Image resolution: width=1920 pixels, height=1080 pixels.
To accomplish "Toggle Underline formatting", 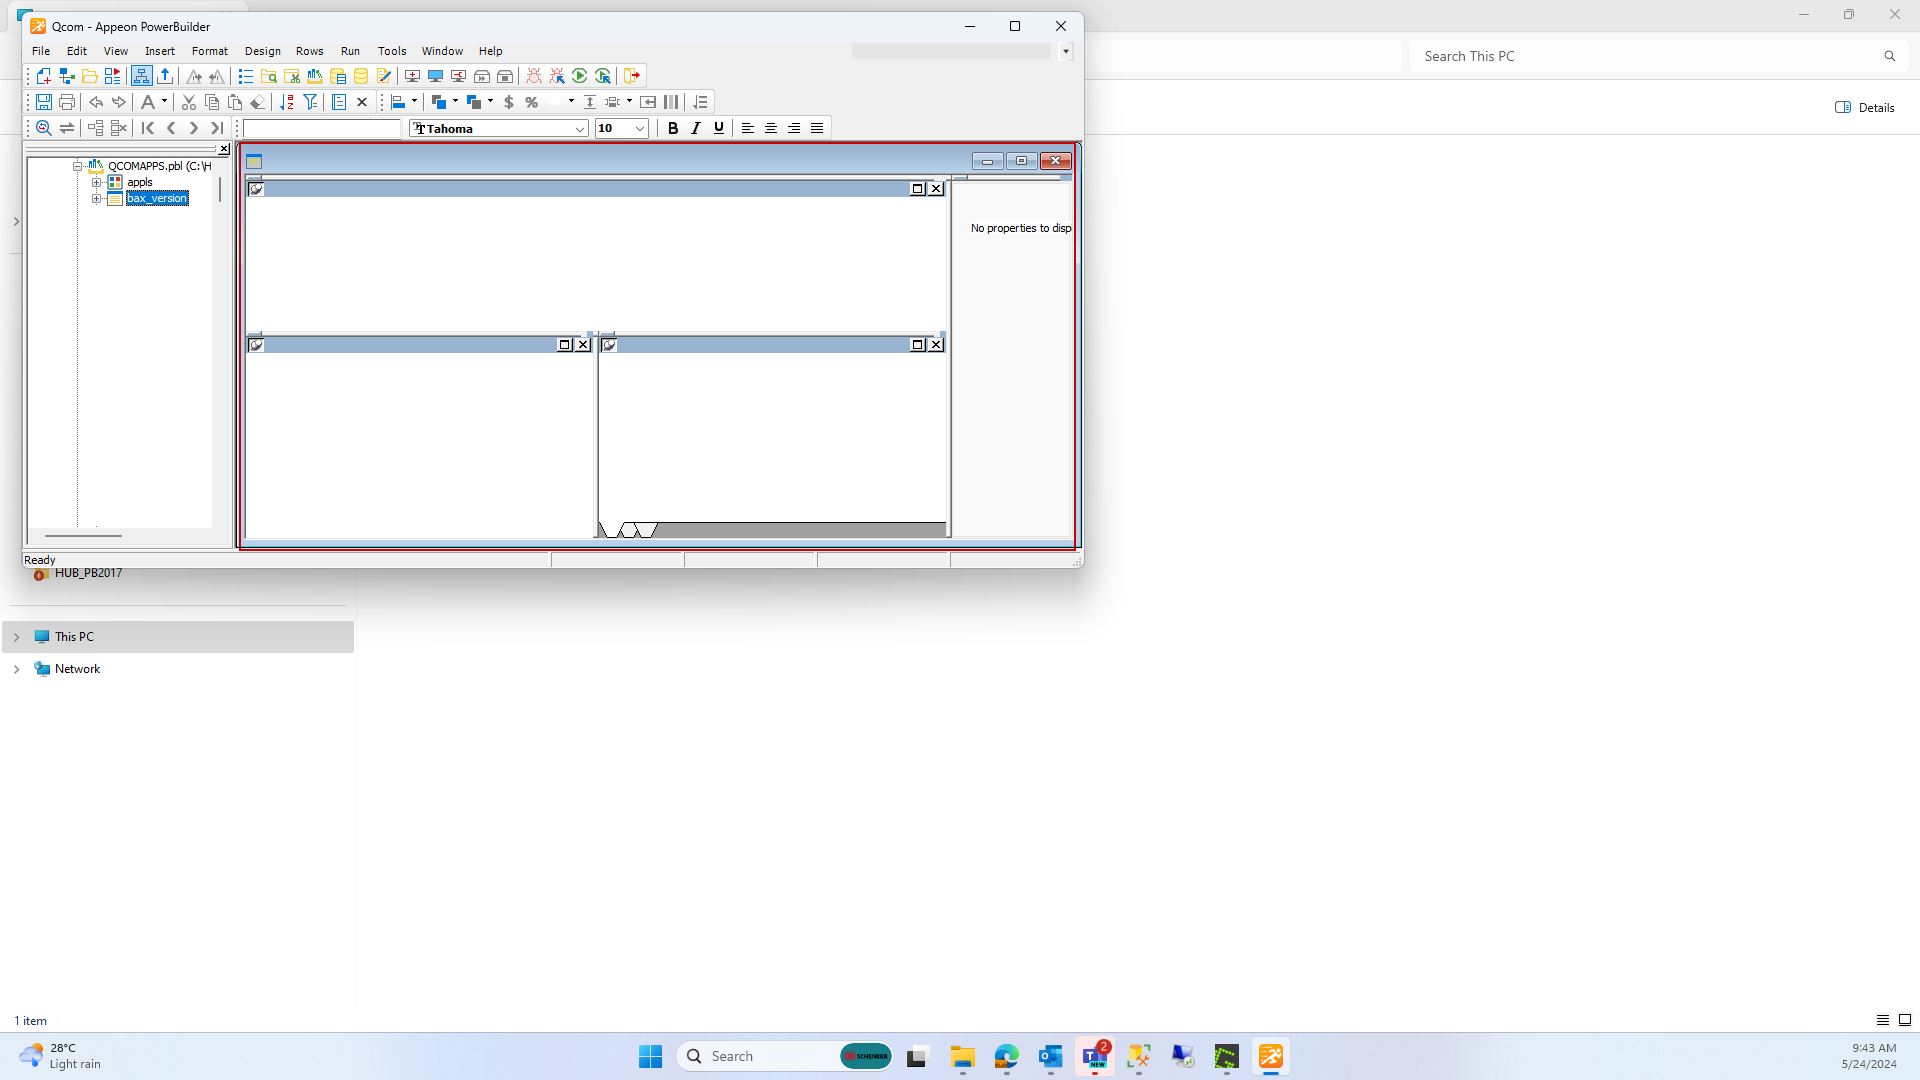I will [718, 128].
